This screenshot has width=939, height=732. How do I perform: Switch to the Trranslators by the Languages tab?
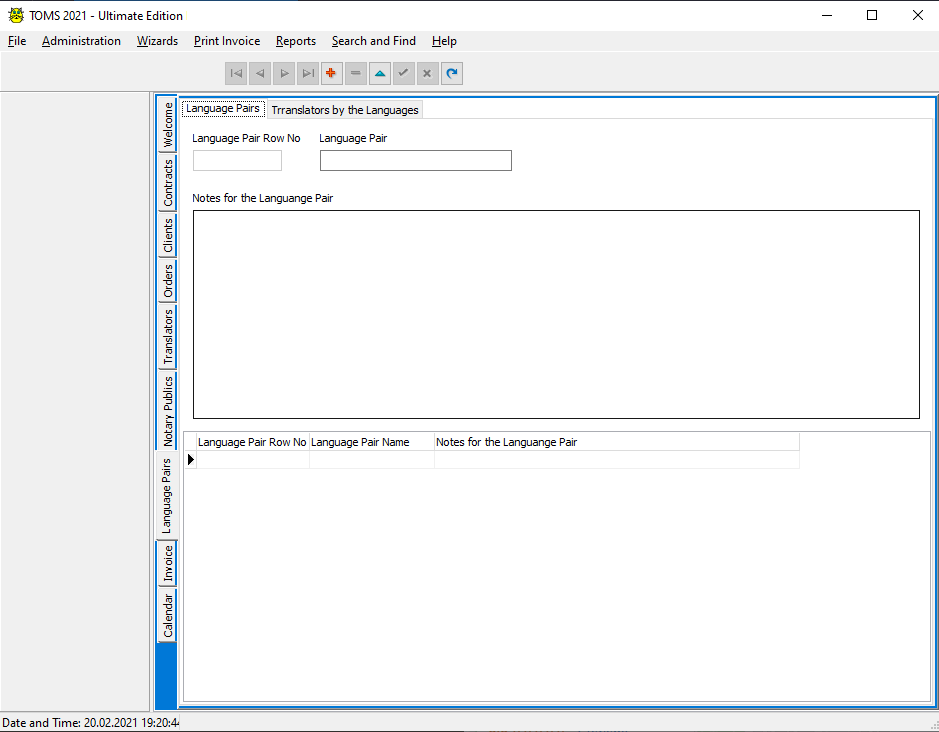pyautogui.click(x=344, y=110)
